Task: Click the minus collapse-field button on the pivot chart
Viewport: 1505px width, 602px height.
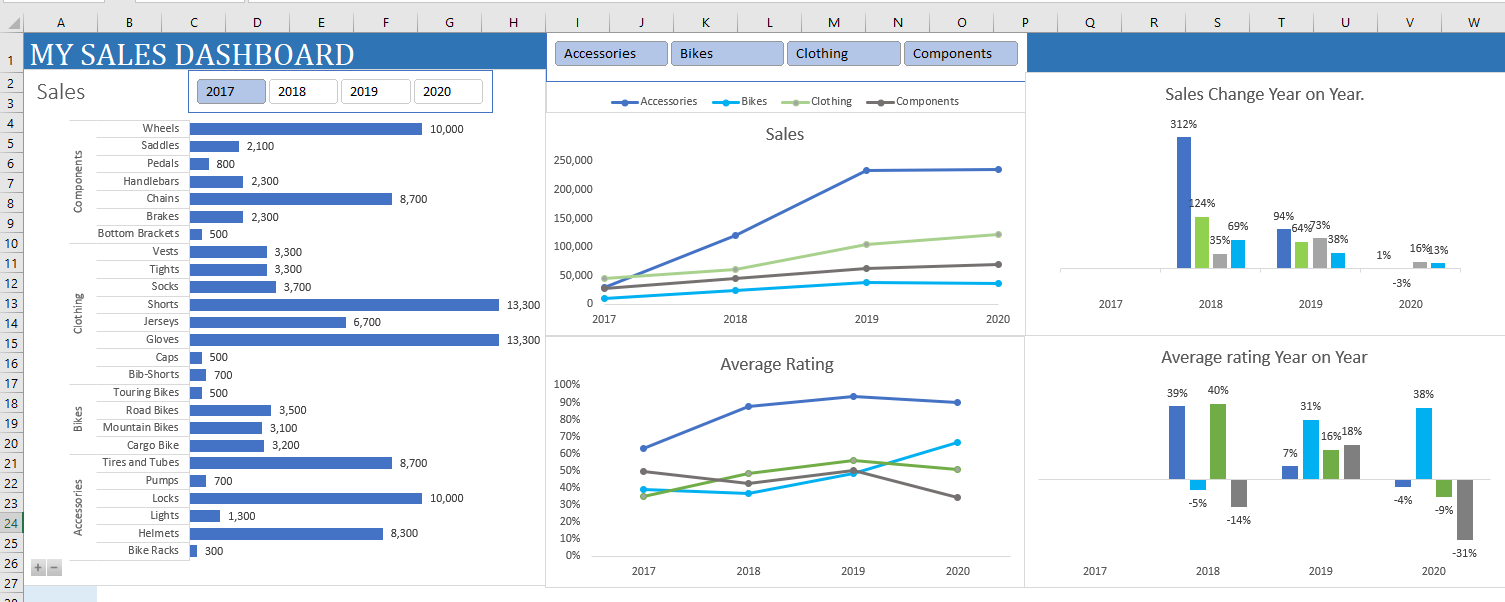Action: point(54,568)
